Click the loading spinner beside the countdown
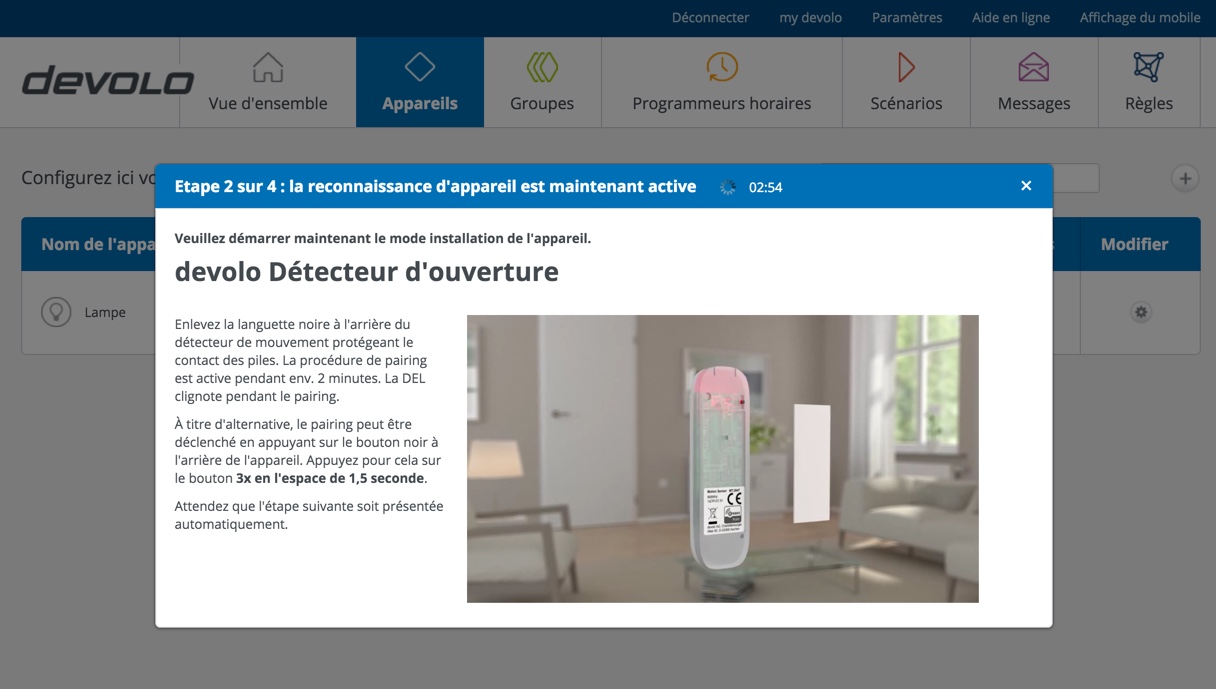1216x689 pixels. coord(728,187)
